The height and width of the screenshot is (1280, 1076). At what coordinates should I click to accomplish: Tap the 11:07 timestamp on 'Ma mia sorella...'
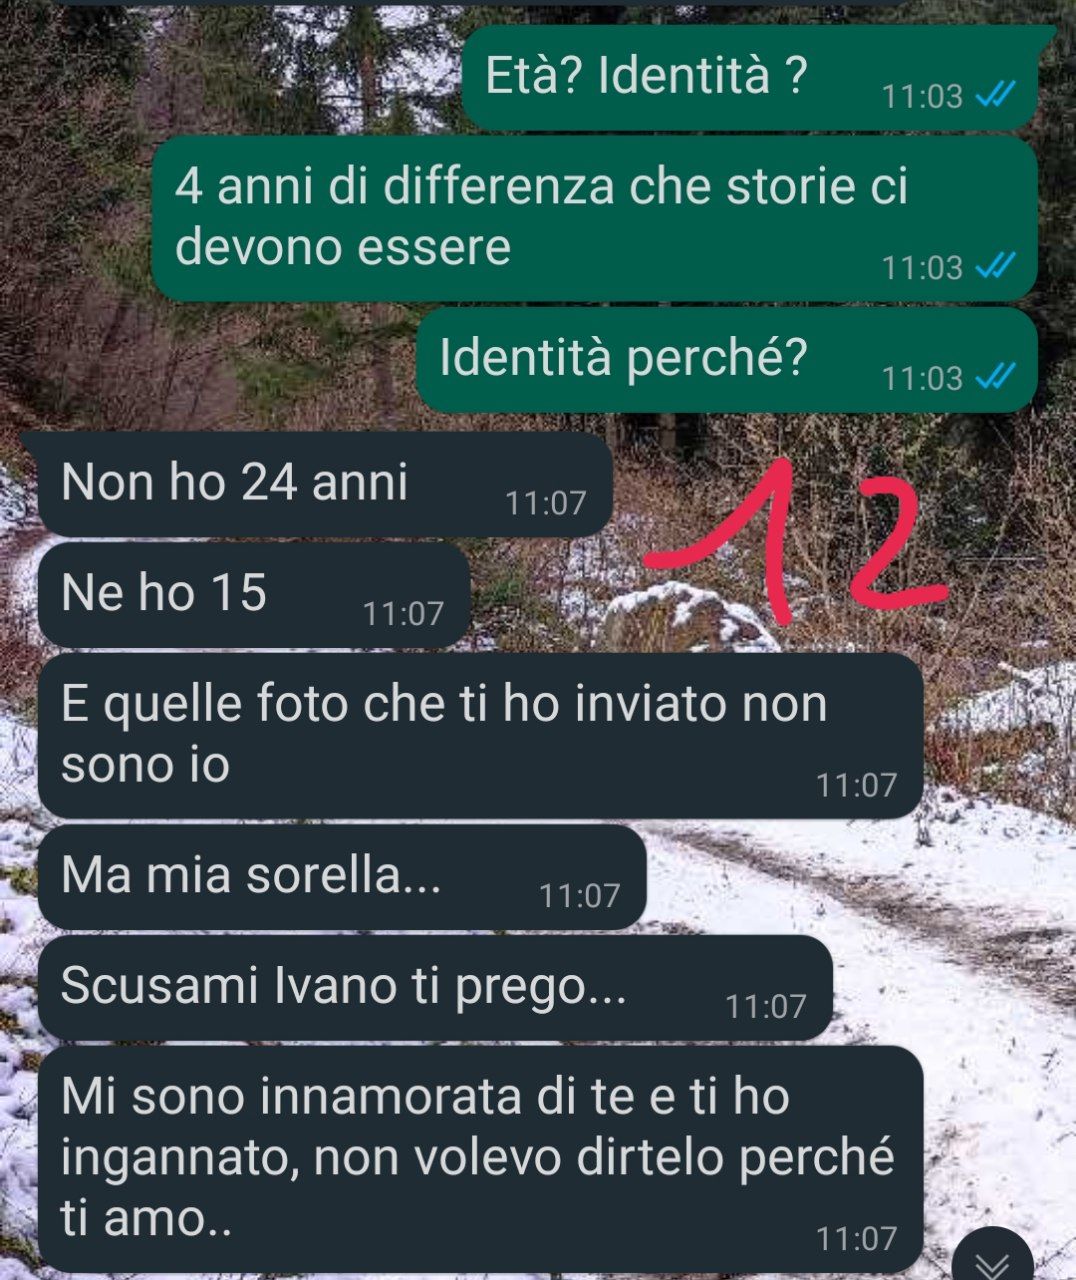[580, 895]
